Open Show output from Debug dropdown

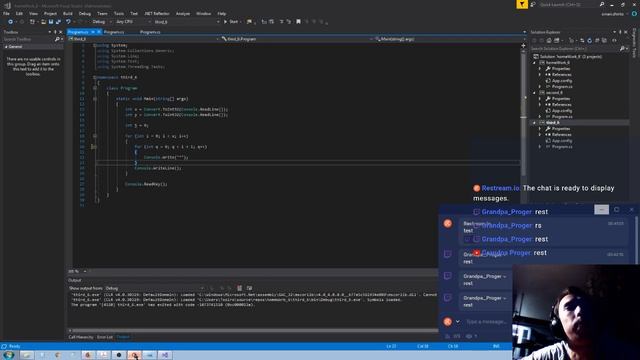click(x=155, y=288)
